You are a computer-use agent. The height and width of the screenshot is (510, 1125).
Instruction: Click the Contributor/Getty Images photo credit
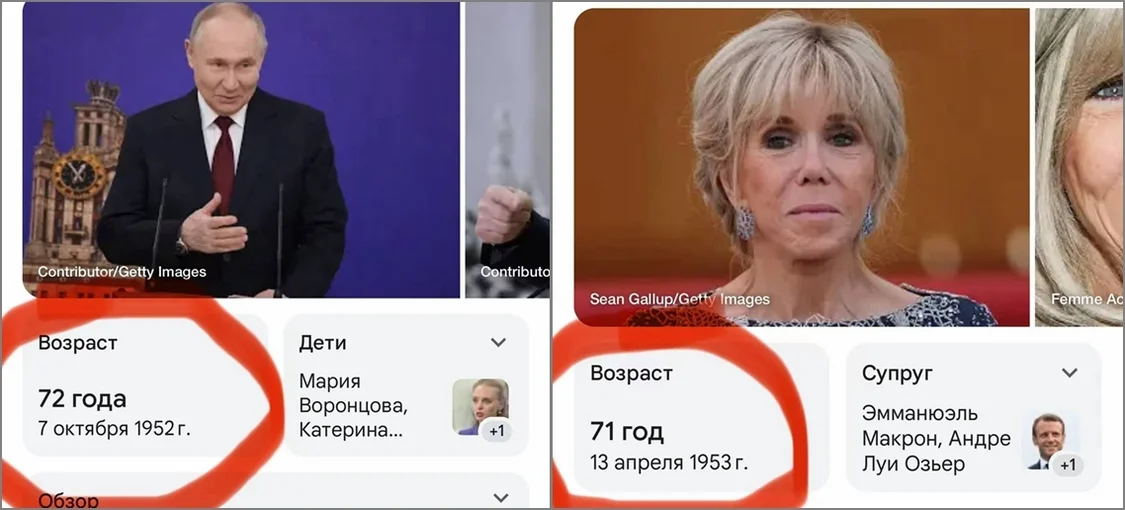[x=122, y=272]
